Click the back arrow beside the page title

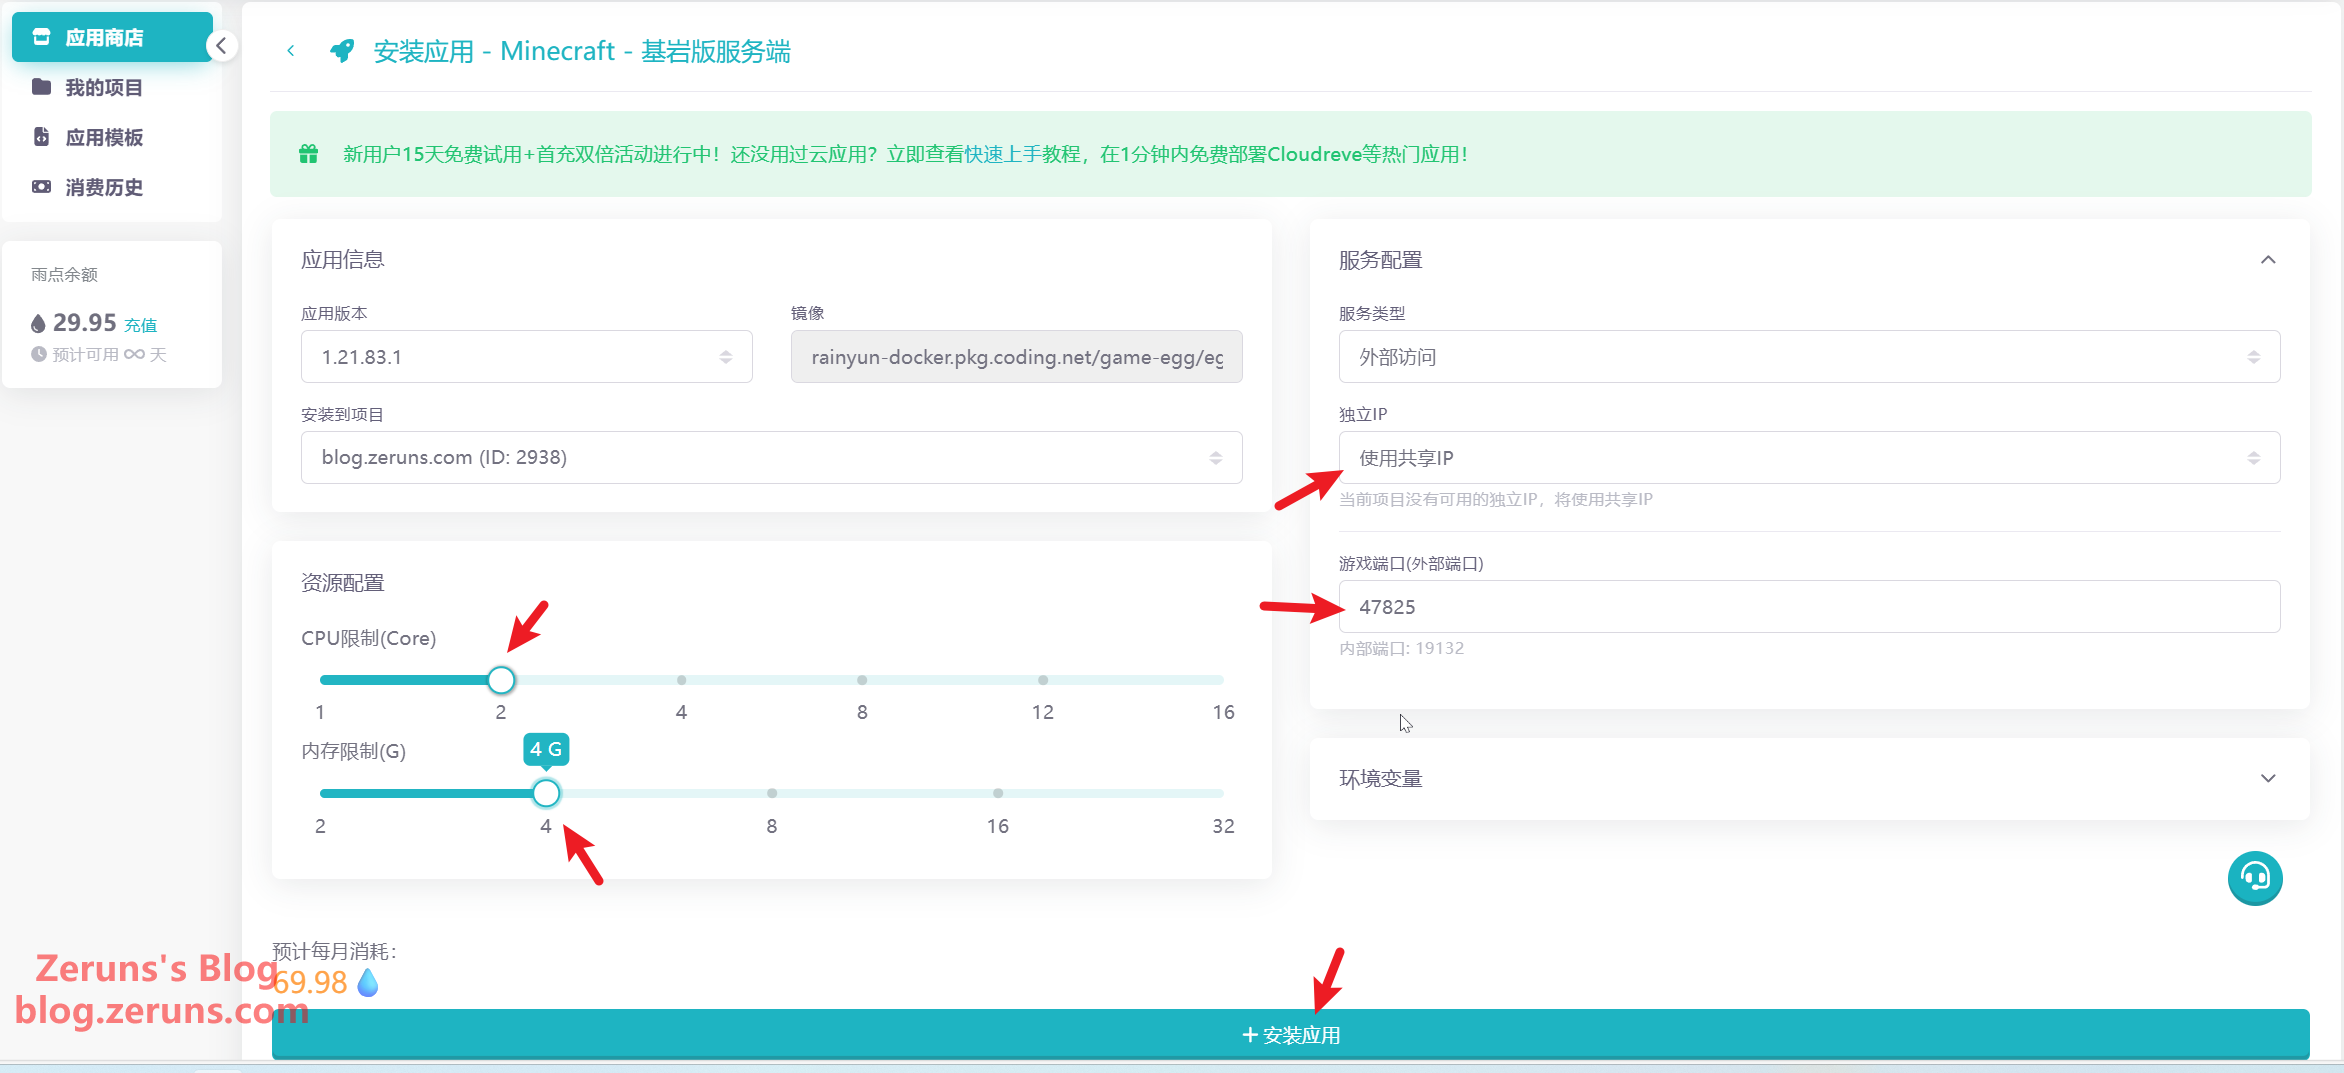coord(290,51)
